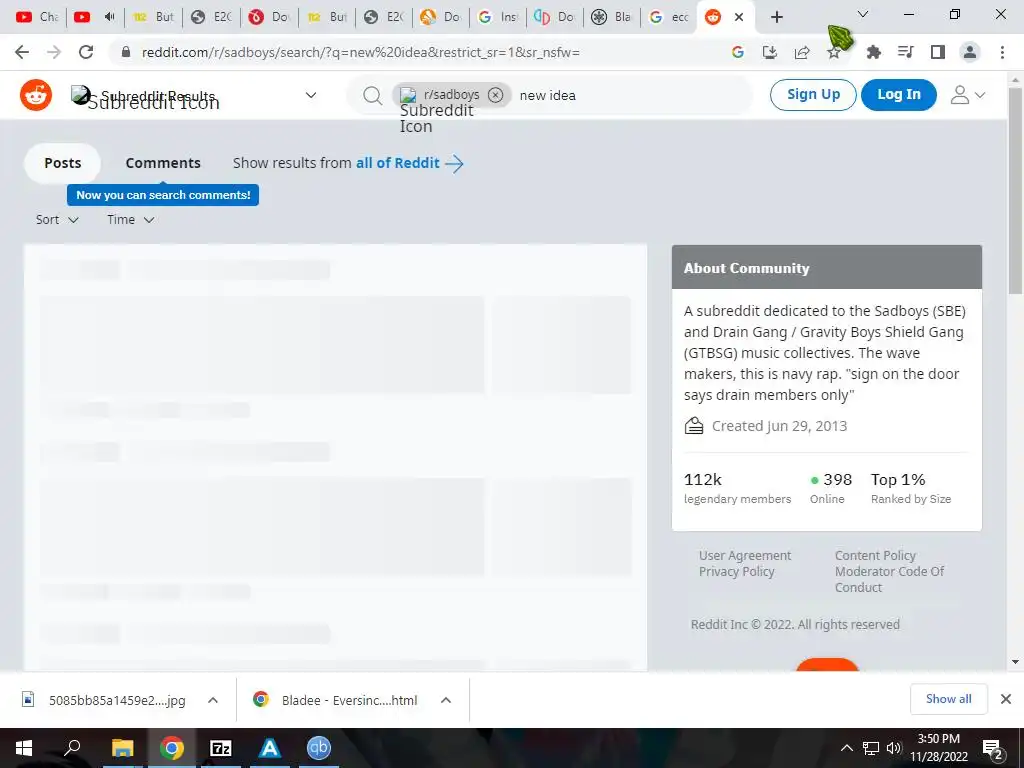Switch to the Ins Google browser tab

coord(497,17)
